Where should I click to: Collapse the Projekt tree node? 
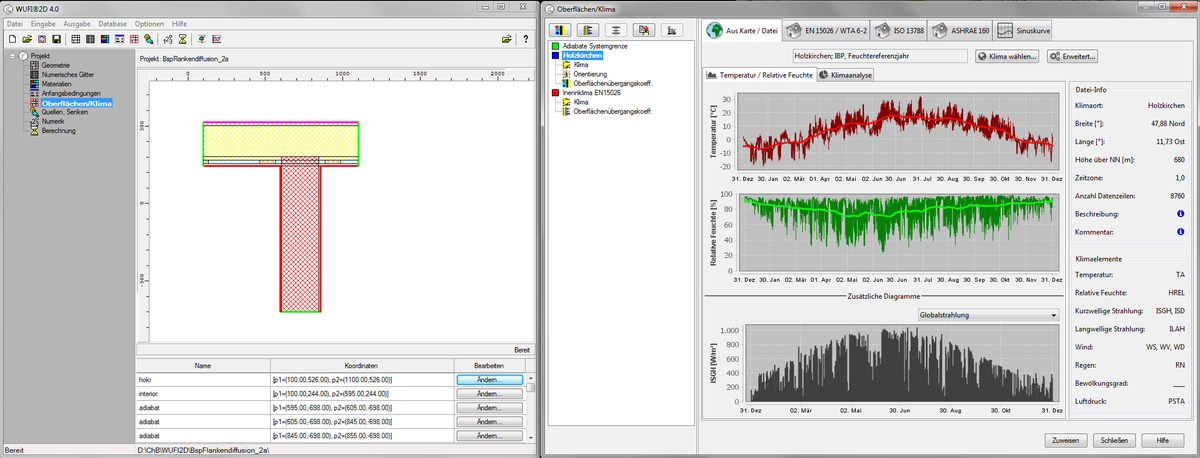12,56
